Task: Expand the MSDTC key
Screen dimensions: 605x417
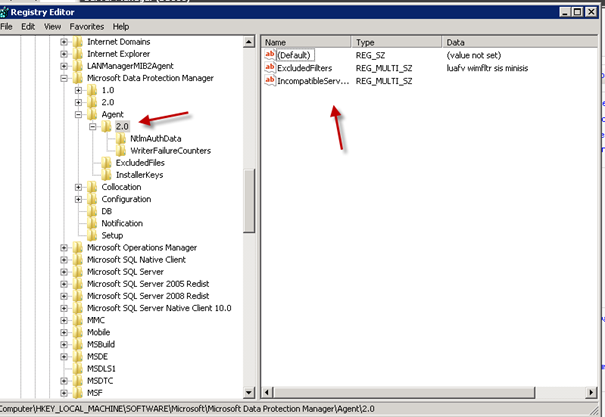Action: [x=64, y=381]
